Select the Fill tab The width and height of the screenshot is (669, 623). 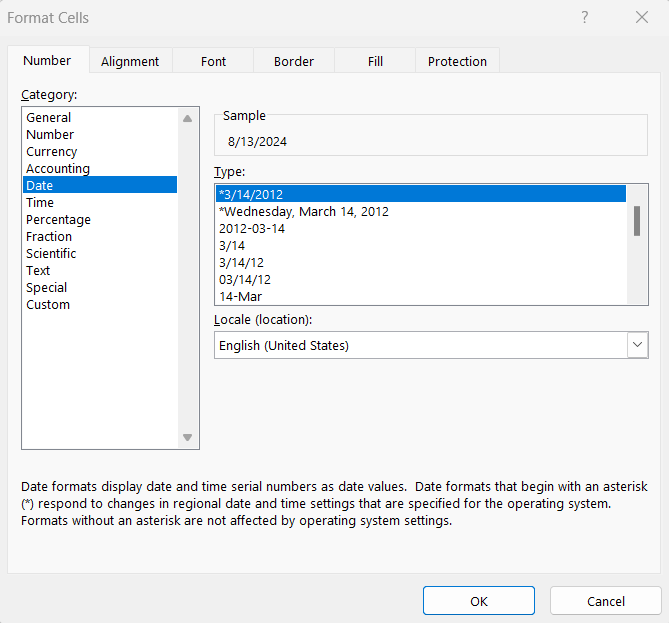[x=375, y=61]
